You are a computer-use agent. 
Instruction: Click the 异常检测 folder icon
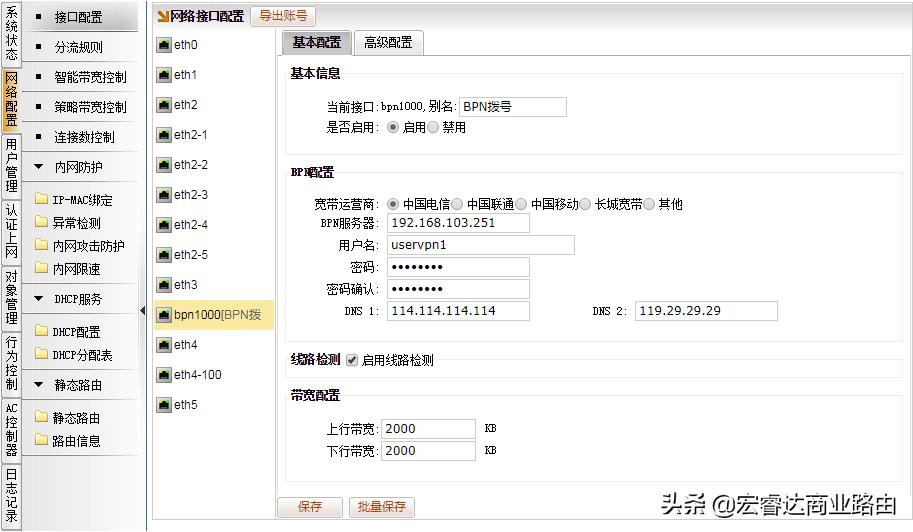41,222
